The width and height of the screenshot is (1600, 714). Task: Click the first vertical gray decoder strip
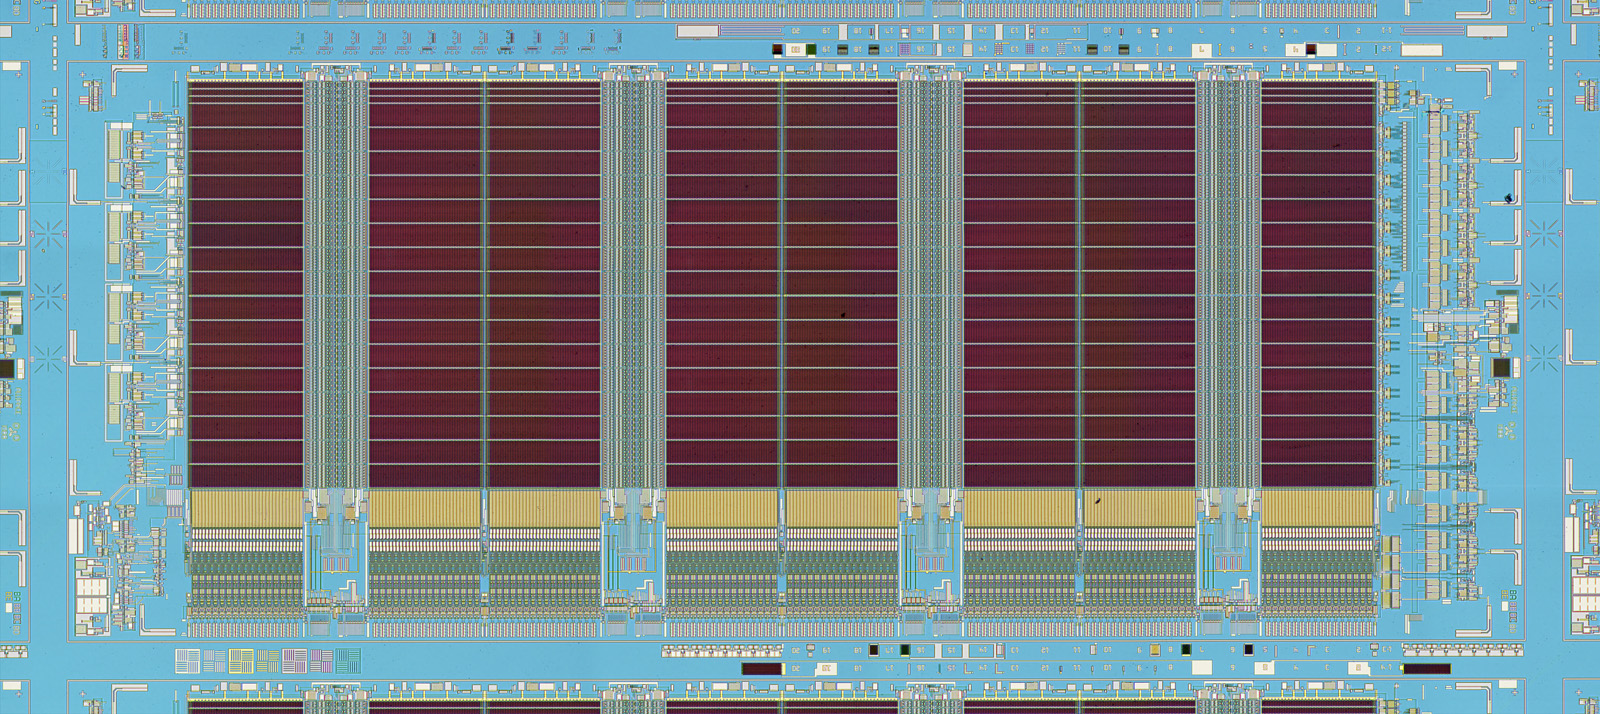[x=335, y=284]
